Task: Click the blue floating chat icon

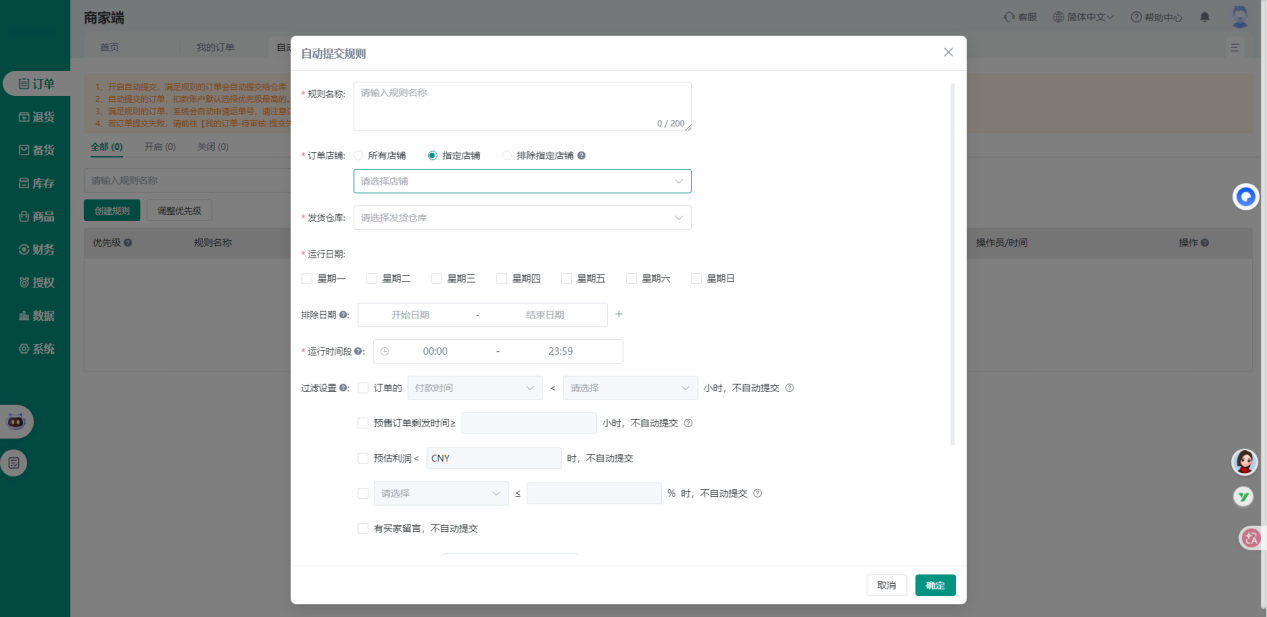Action: tap(1245, 197)
